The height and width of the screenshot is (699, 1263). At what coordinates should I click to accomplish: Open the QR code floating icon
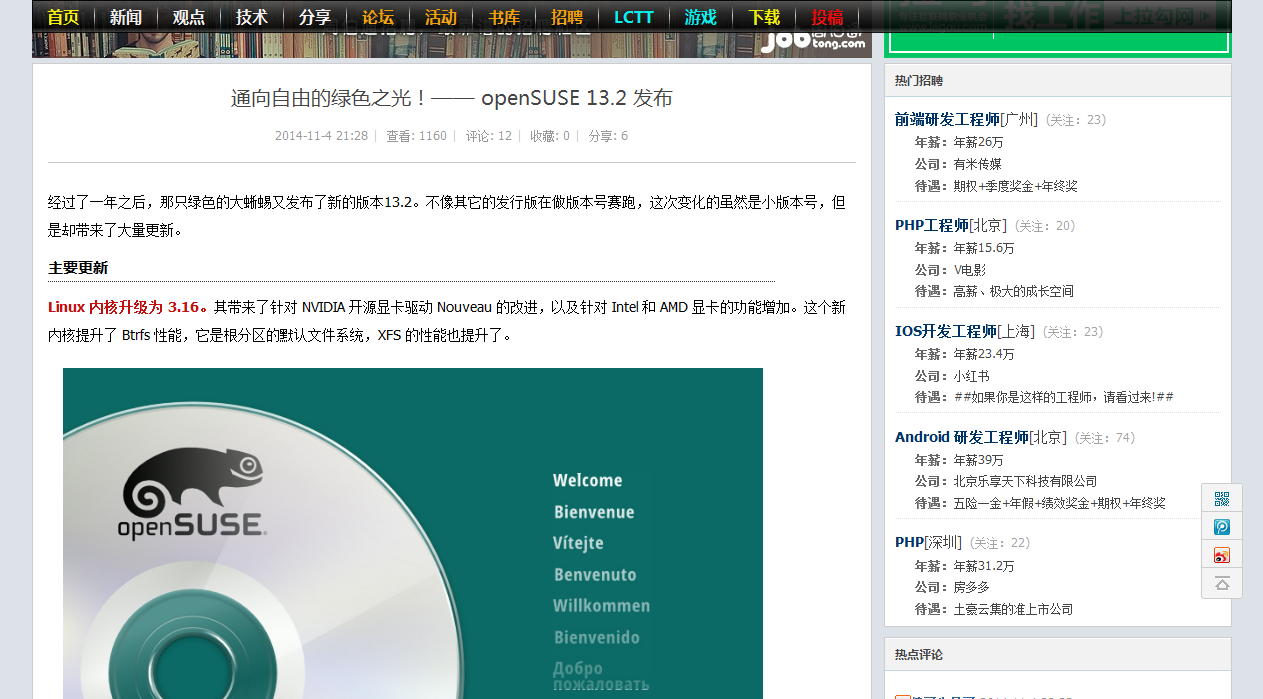point(1221,499)
